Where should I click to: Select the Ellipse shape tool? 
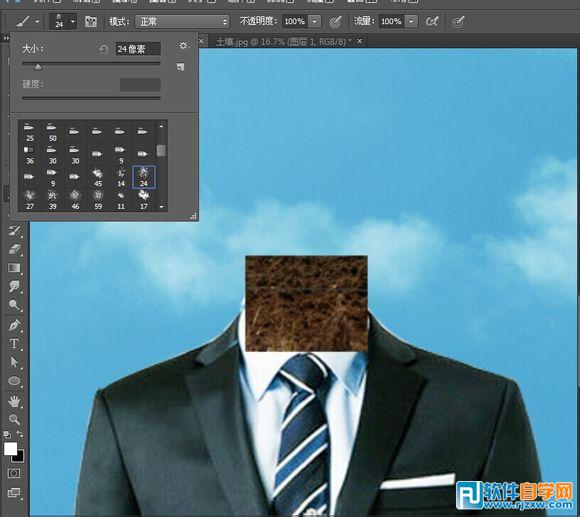point(14,381)
